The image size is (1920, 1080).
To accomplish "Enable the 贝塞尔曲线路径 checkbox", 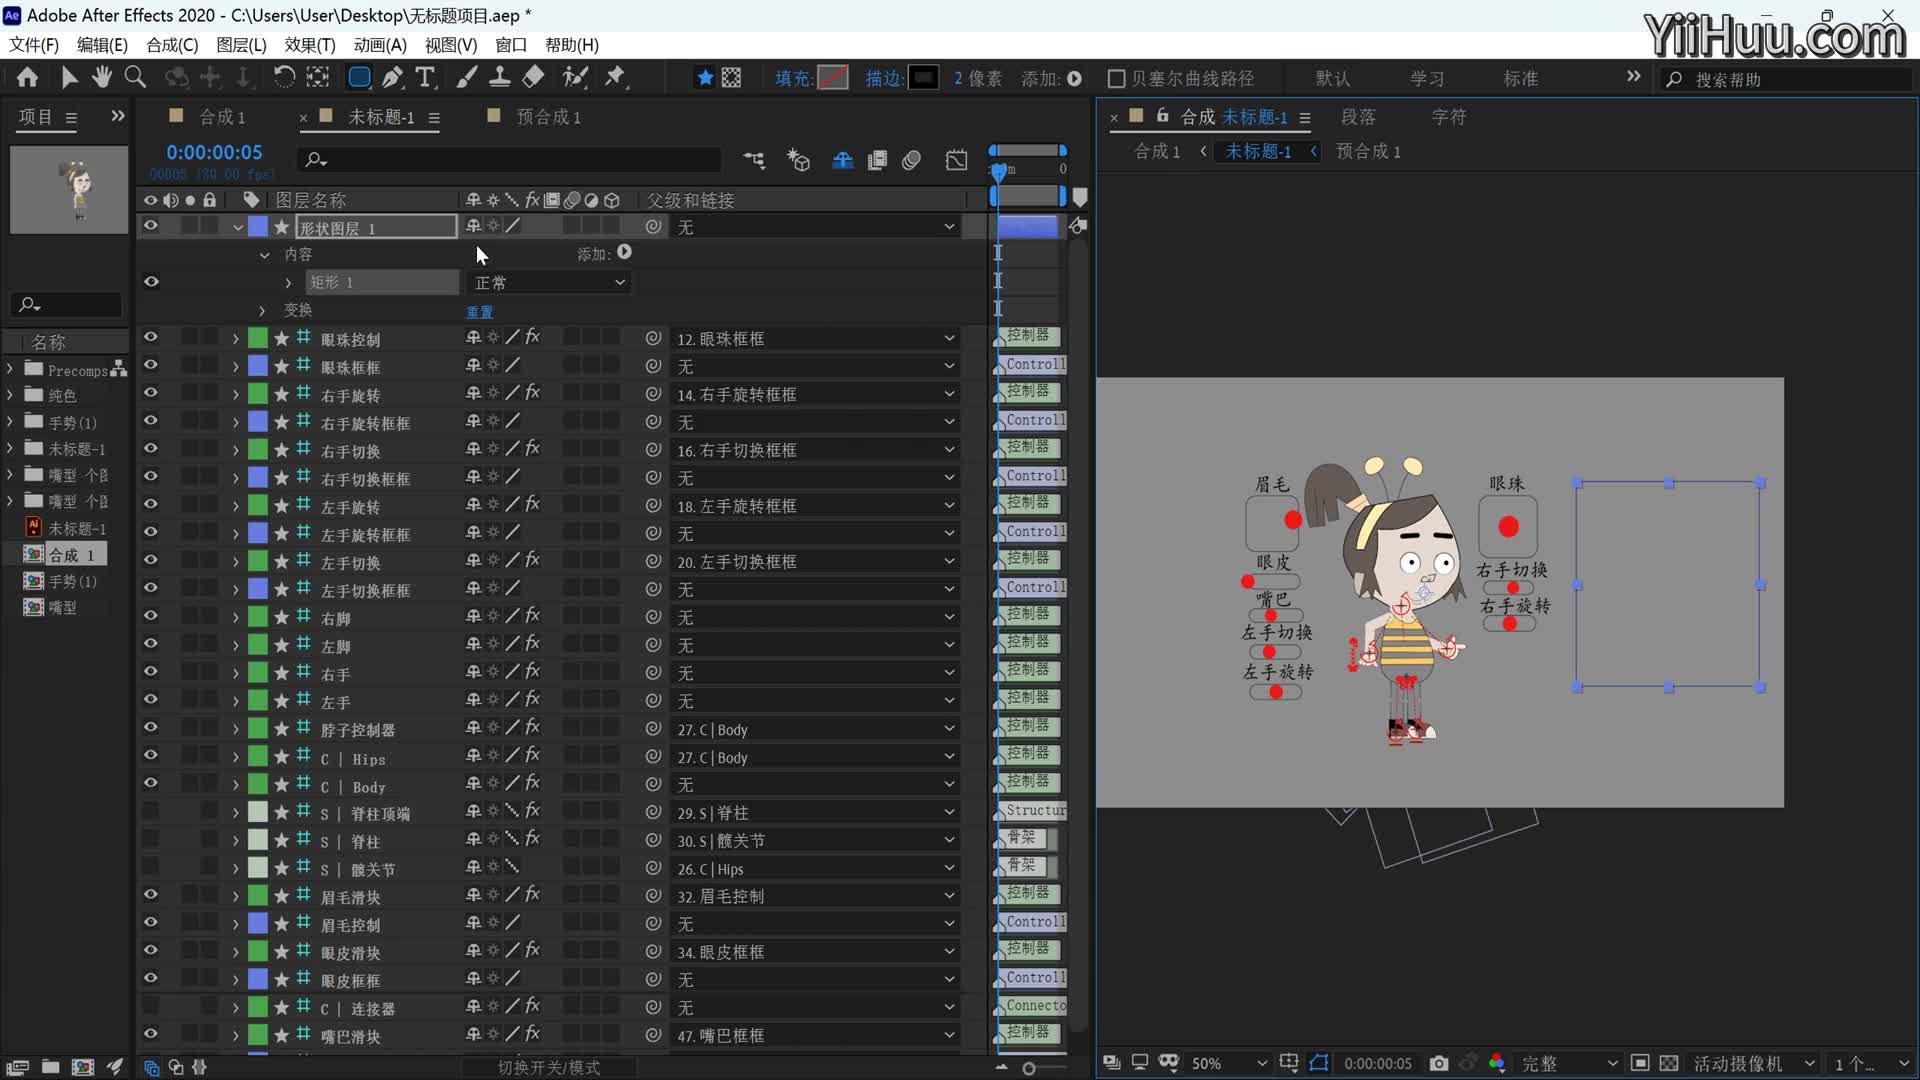I will [1117, 78].
